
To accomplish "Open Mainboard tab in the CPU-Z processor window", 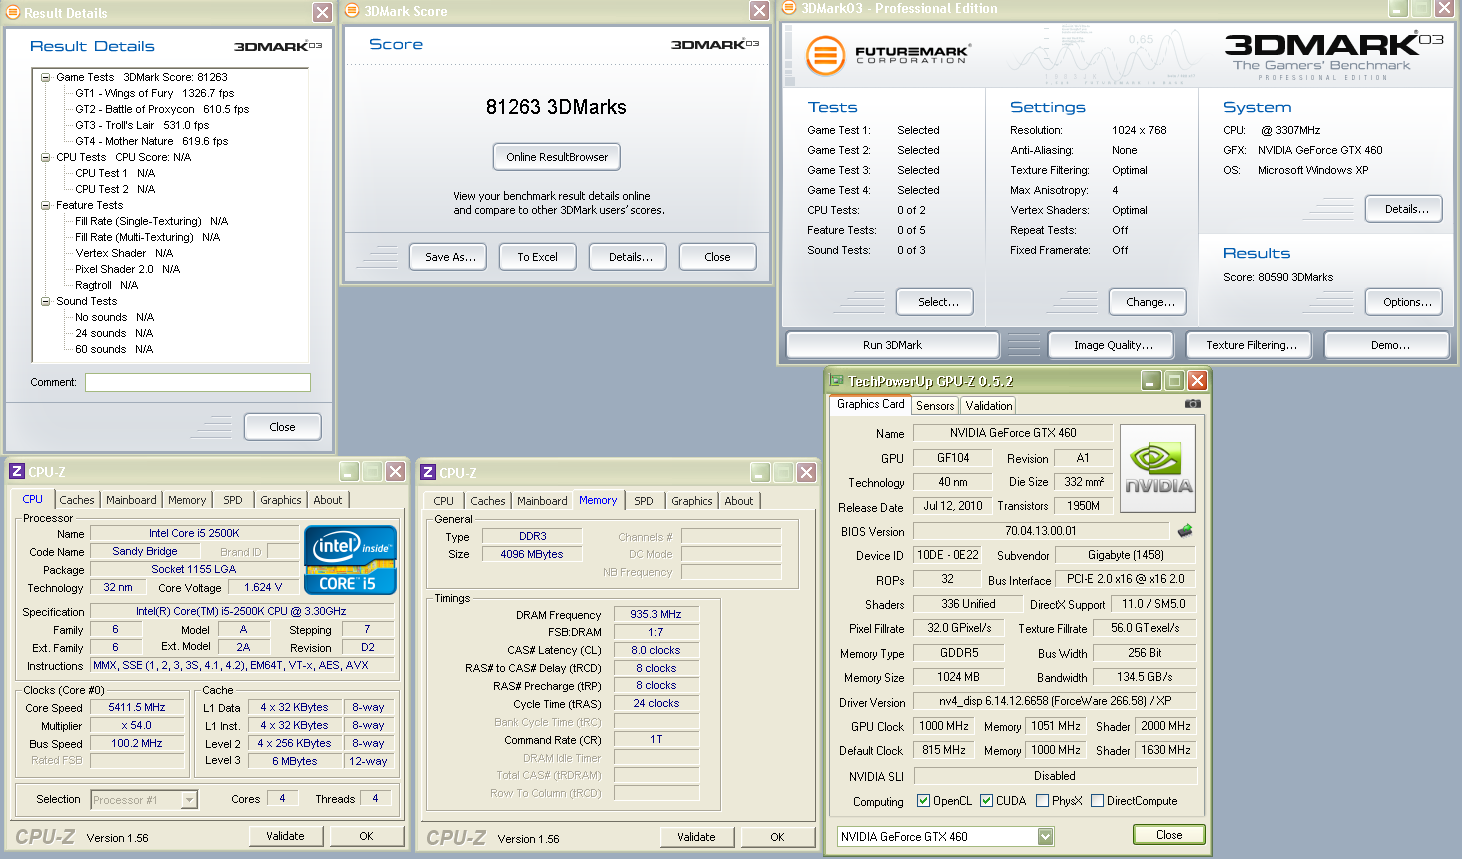I will click(131, 500).
